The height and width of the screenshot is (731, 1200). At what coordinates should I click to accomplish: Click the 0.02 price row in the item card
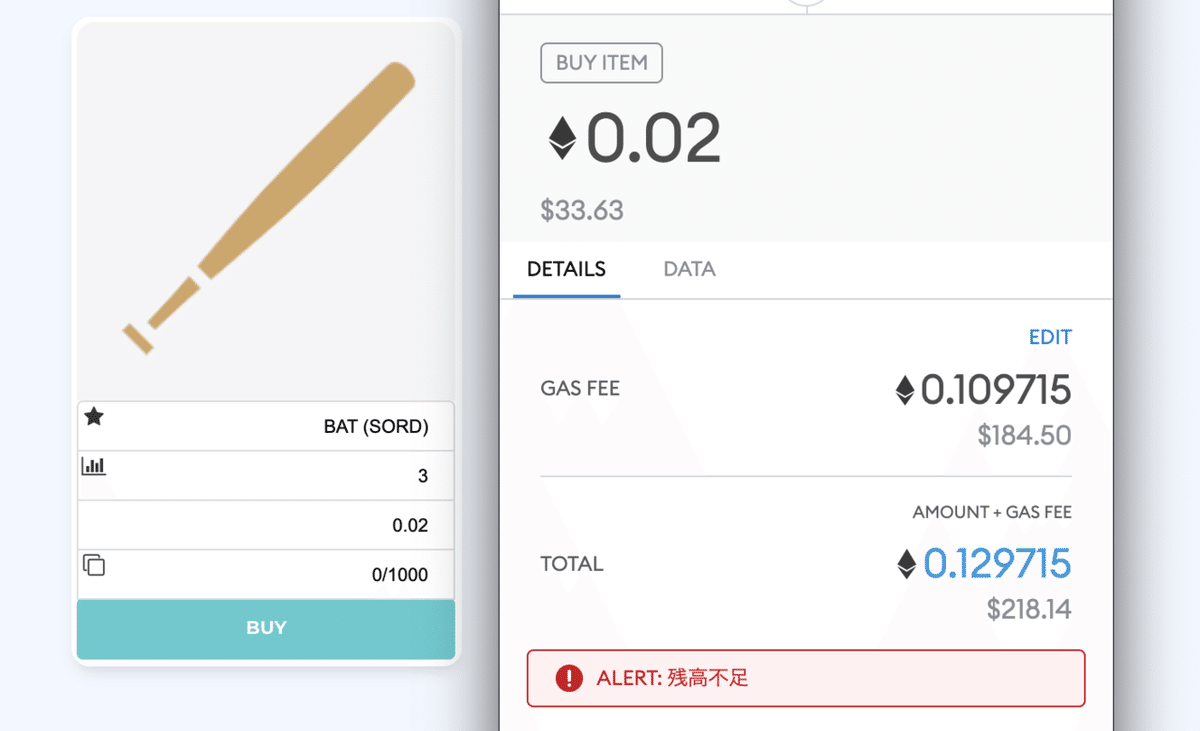click(x=266, y=525)
